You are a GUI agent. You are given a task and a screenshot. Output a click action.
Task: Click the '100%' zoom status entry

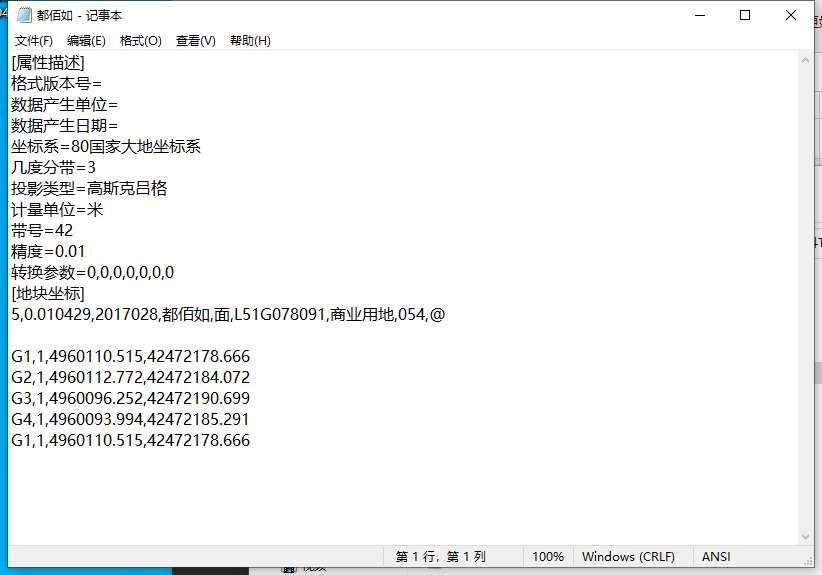pos(548,557)
